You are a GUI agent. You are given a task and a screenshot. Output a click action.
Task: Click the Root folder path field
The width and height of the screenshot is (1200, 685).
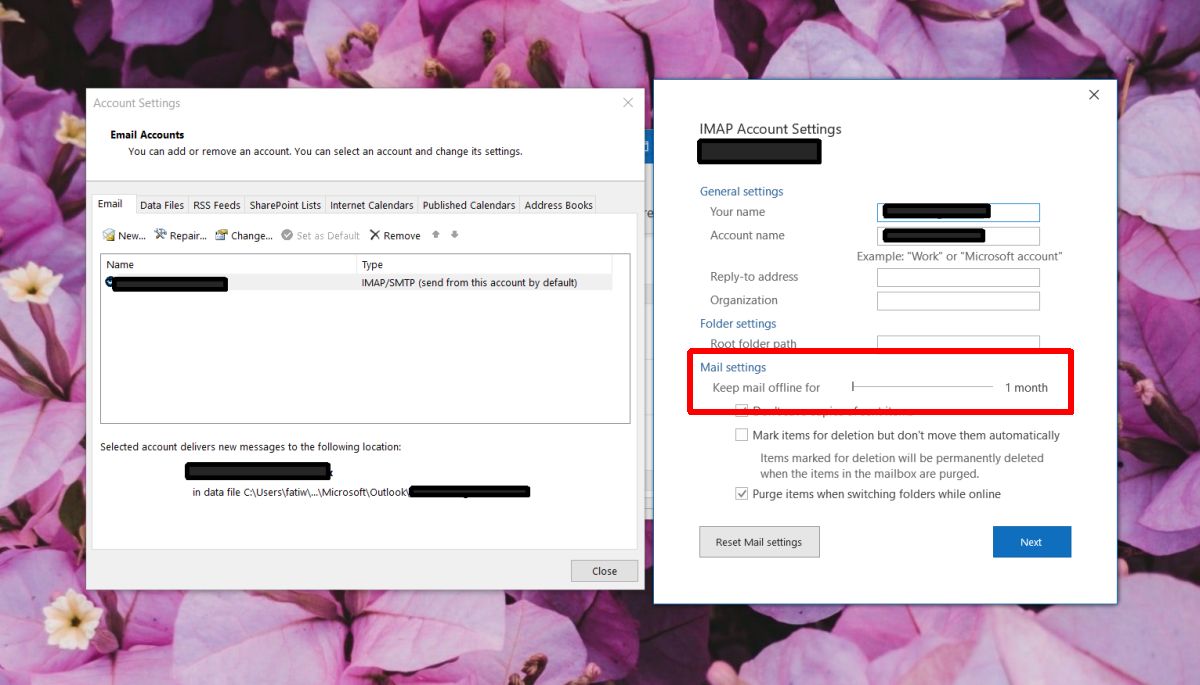958,343
